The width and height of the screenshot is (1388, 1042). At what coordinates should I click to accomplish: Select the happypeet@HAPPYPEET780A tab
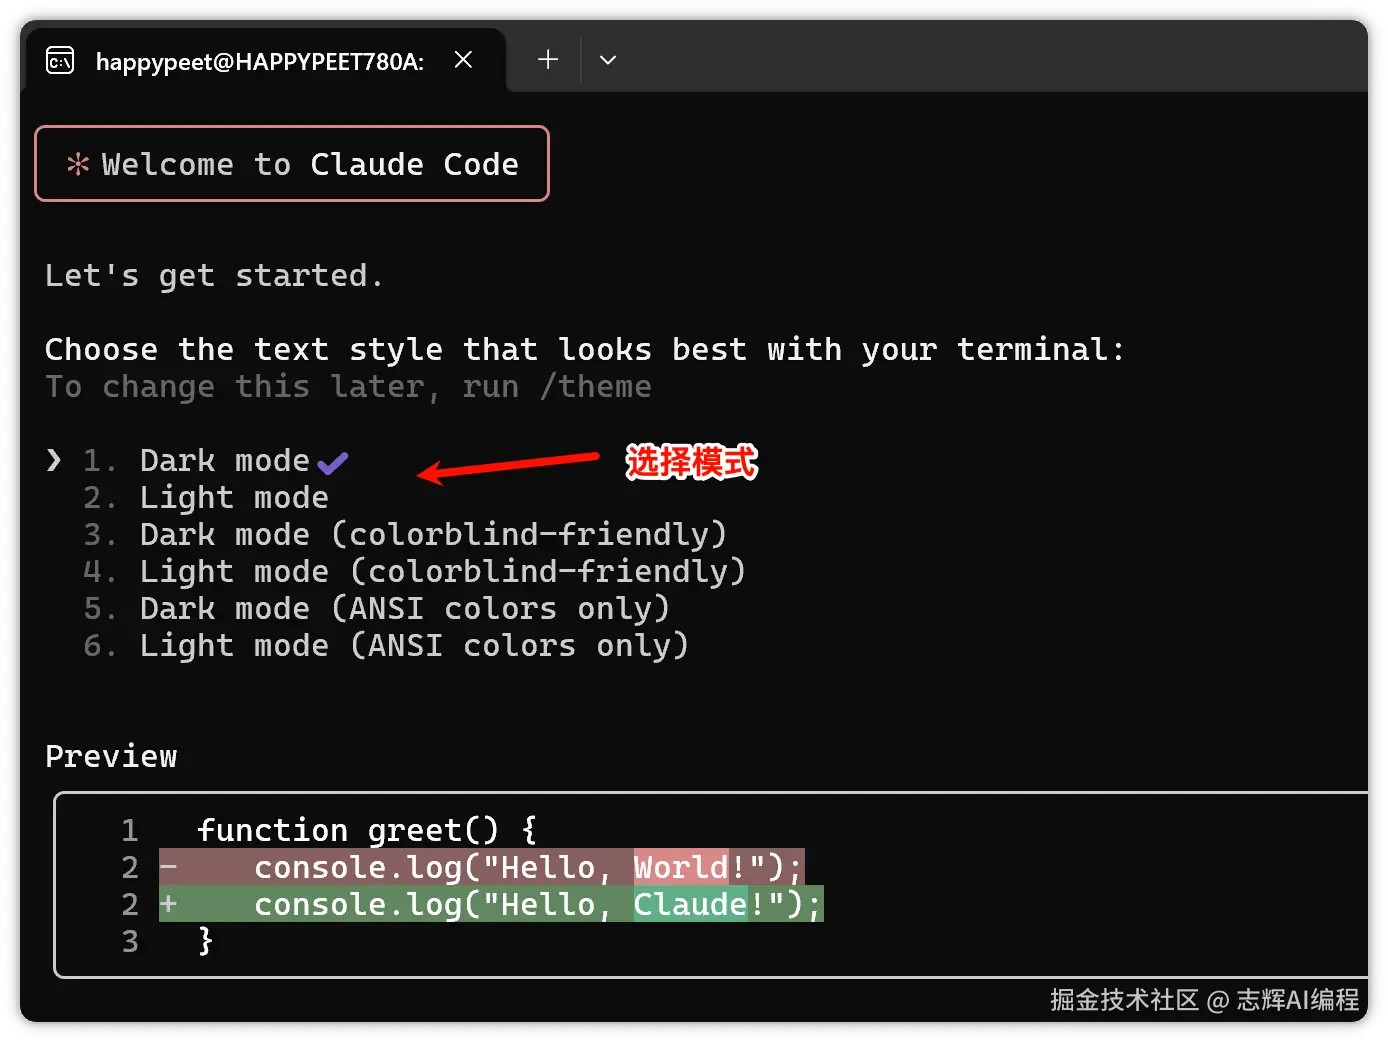[x=266, y=60]
